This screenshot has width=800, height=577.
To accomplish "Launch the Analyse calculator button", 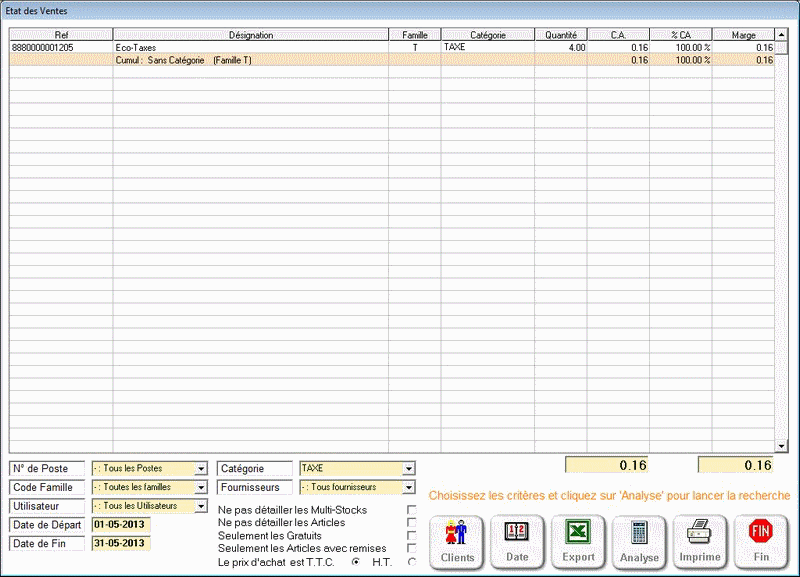I will 639,542.
